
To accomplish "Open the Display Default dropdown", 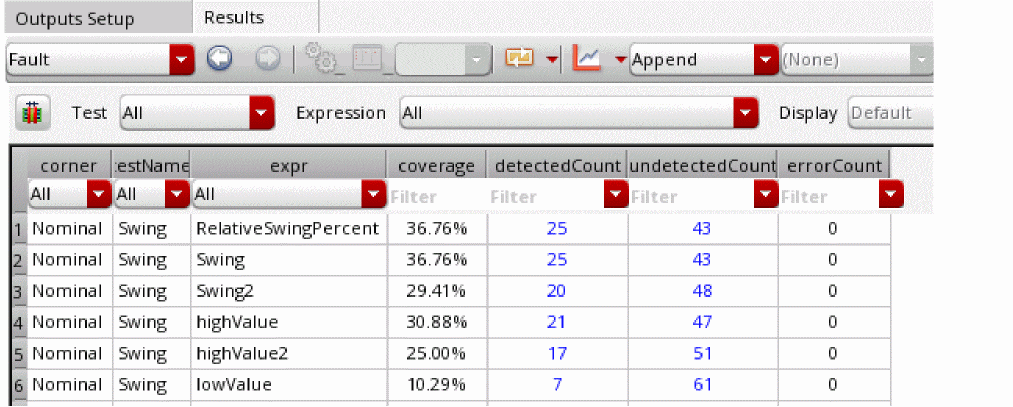I will point(890,113).
